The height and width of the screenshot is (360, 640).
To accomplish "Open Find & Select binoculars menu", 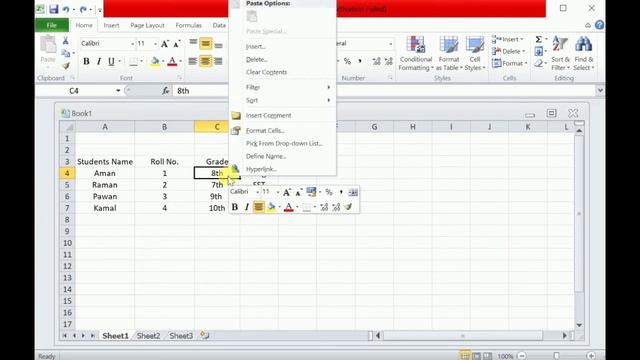I will [x=584, y=54].
